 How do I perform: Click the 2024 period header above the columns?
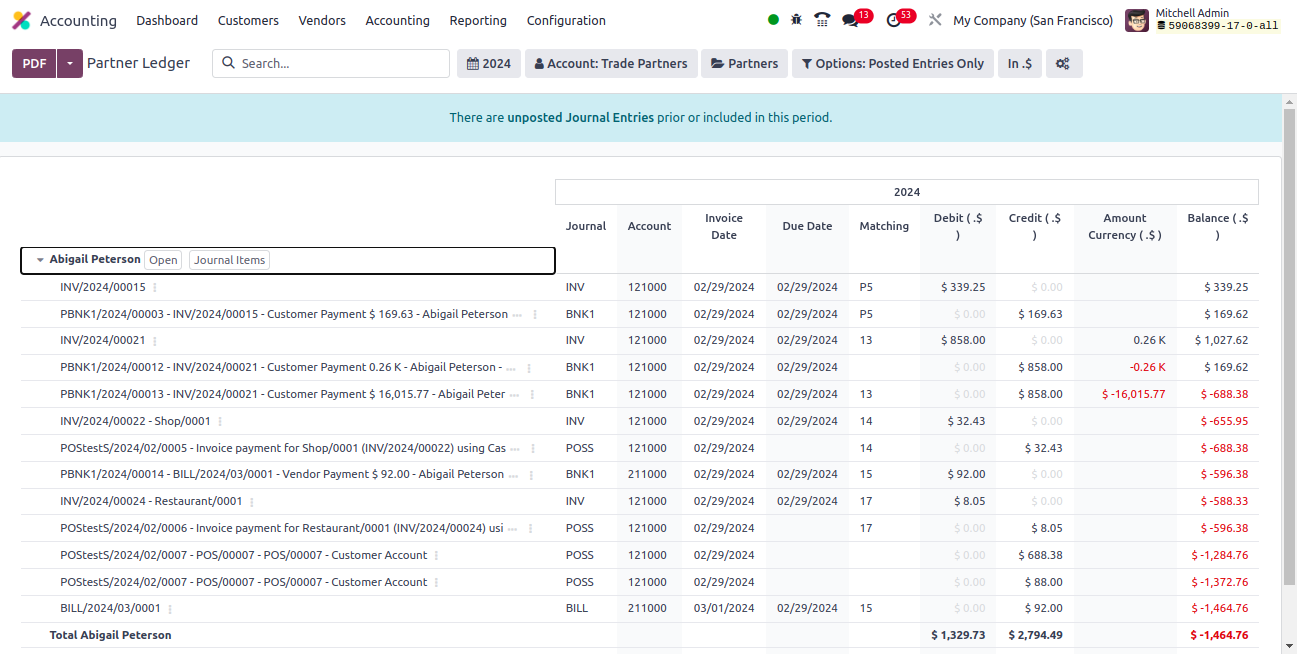[x=907, y=192]
